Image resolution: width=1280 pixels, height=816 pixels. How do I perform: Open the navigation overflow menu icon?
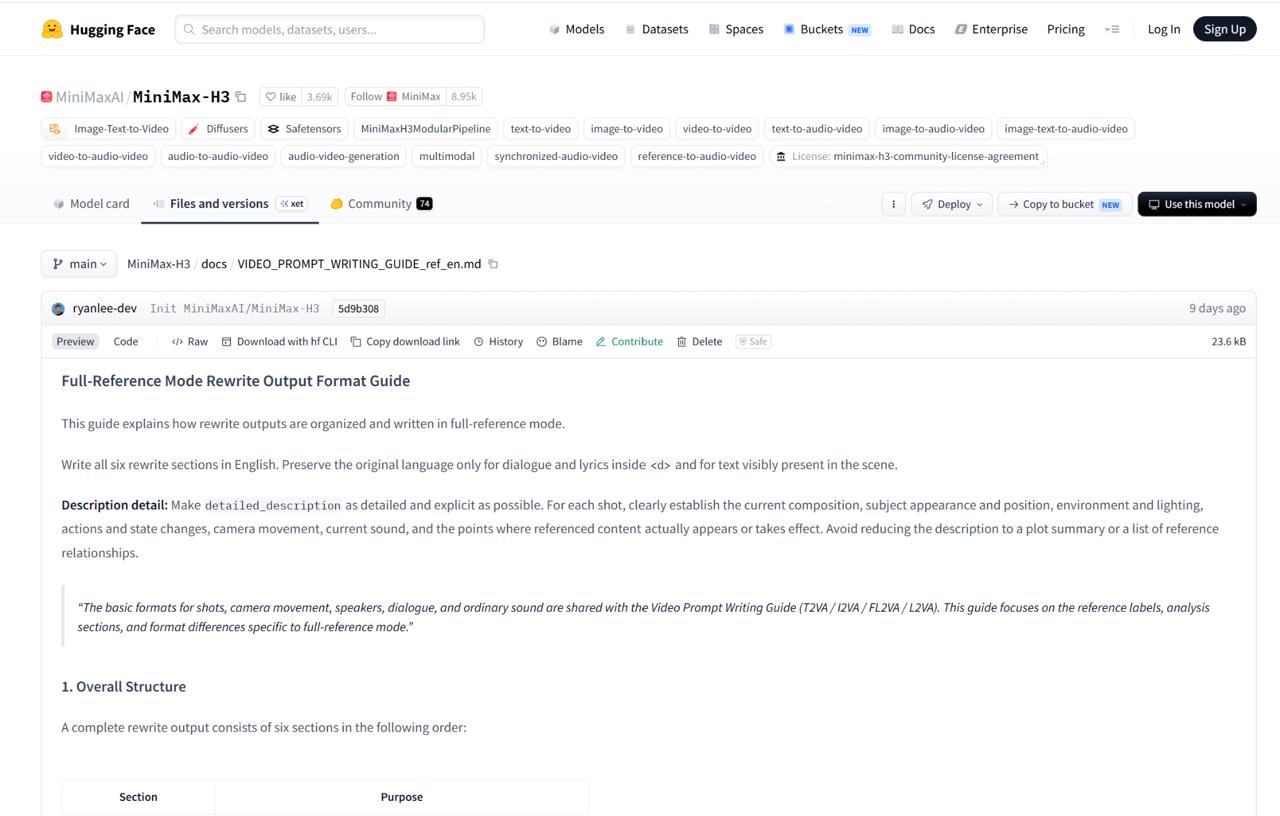point(1112,29)
